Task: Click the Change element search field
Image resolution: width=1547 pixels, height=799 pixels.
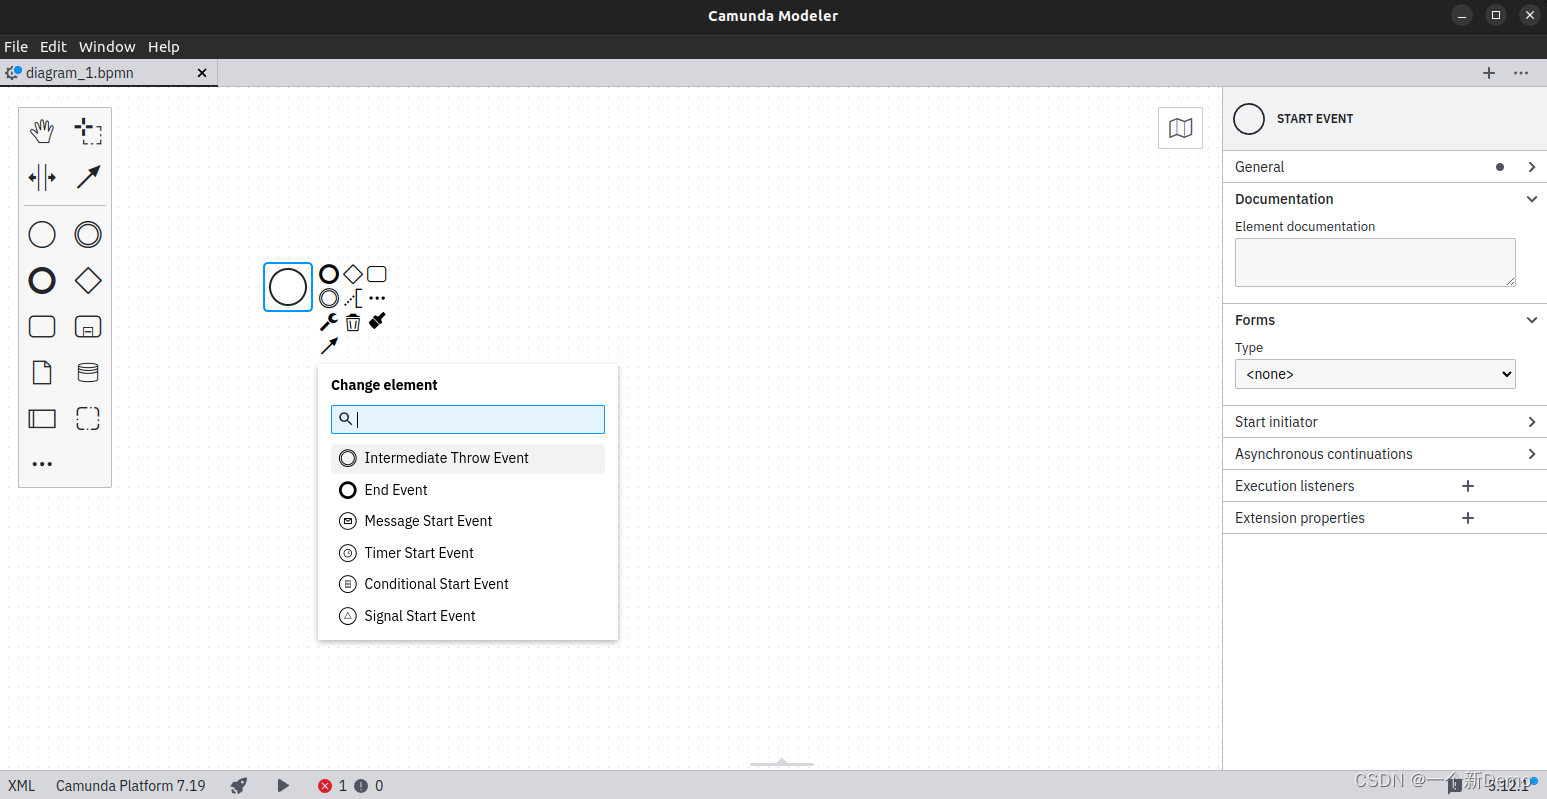Action: coord(468,419)
